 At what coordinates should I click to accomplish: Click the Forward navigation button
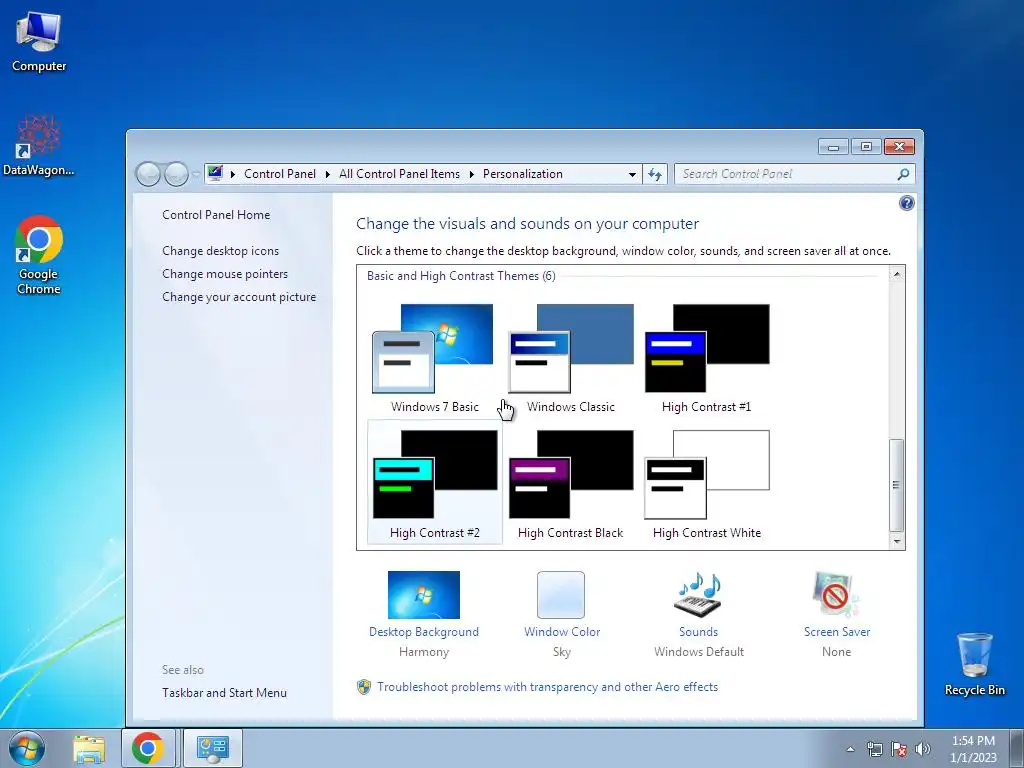[x=176, y=174]
